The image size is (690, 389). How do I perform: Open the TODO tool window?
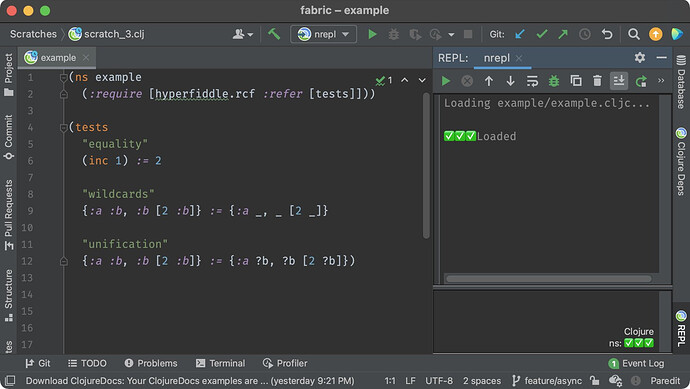click(87, 363)
